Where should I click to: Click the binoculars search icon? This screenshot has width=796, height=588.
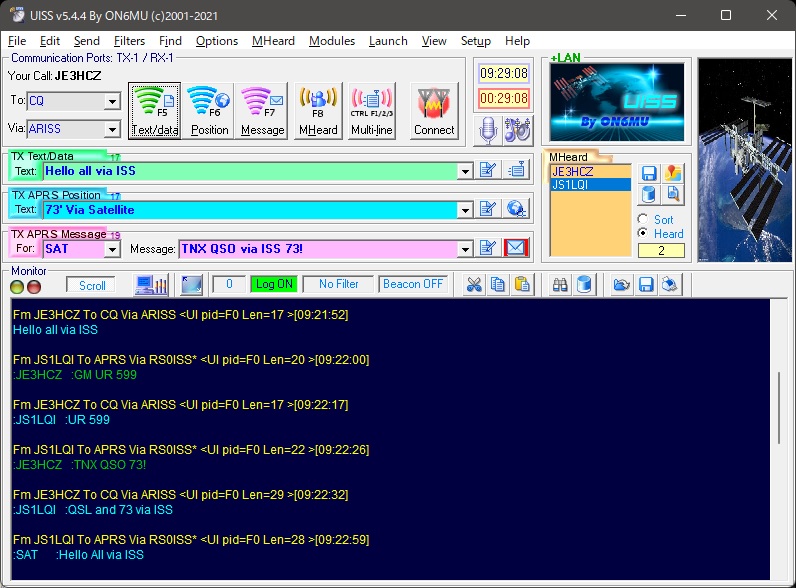pyautogui.click(x=562, y=285)
